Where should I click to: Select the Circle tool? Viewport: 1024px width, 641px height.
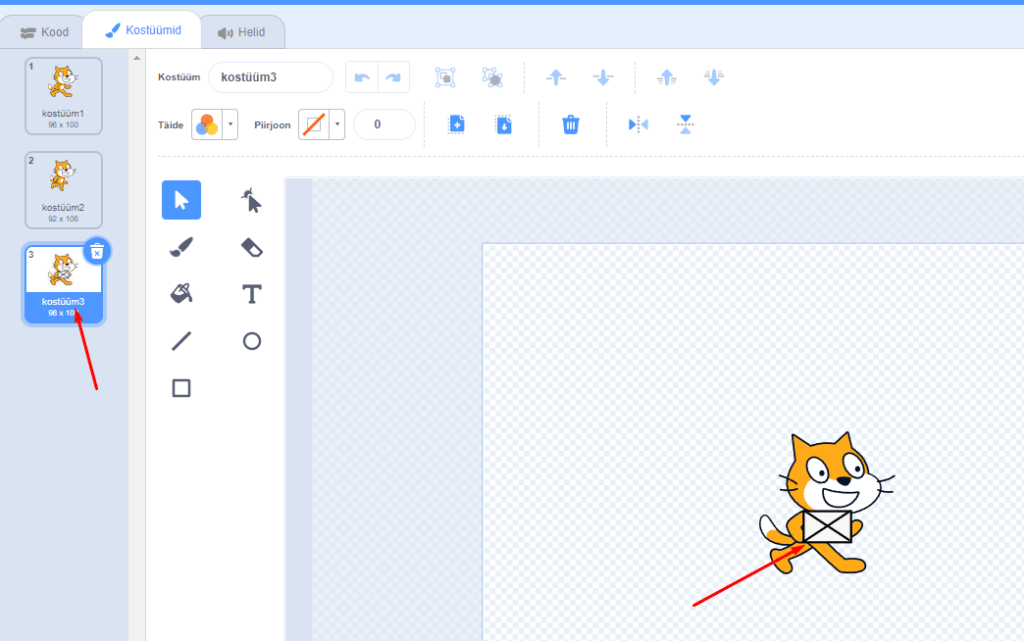tap(251, 341)
